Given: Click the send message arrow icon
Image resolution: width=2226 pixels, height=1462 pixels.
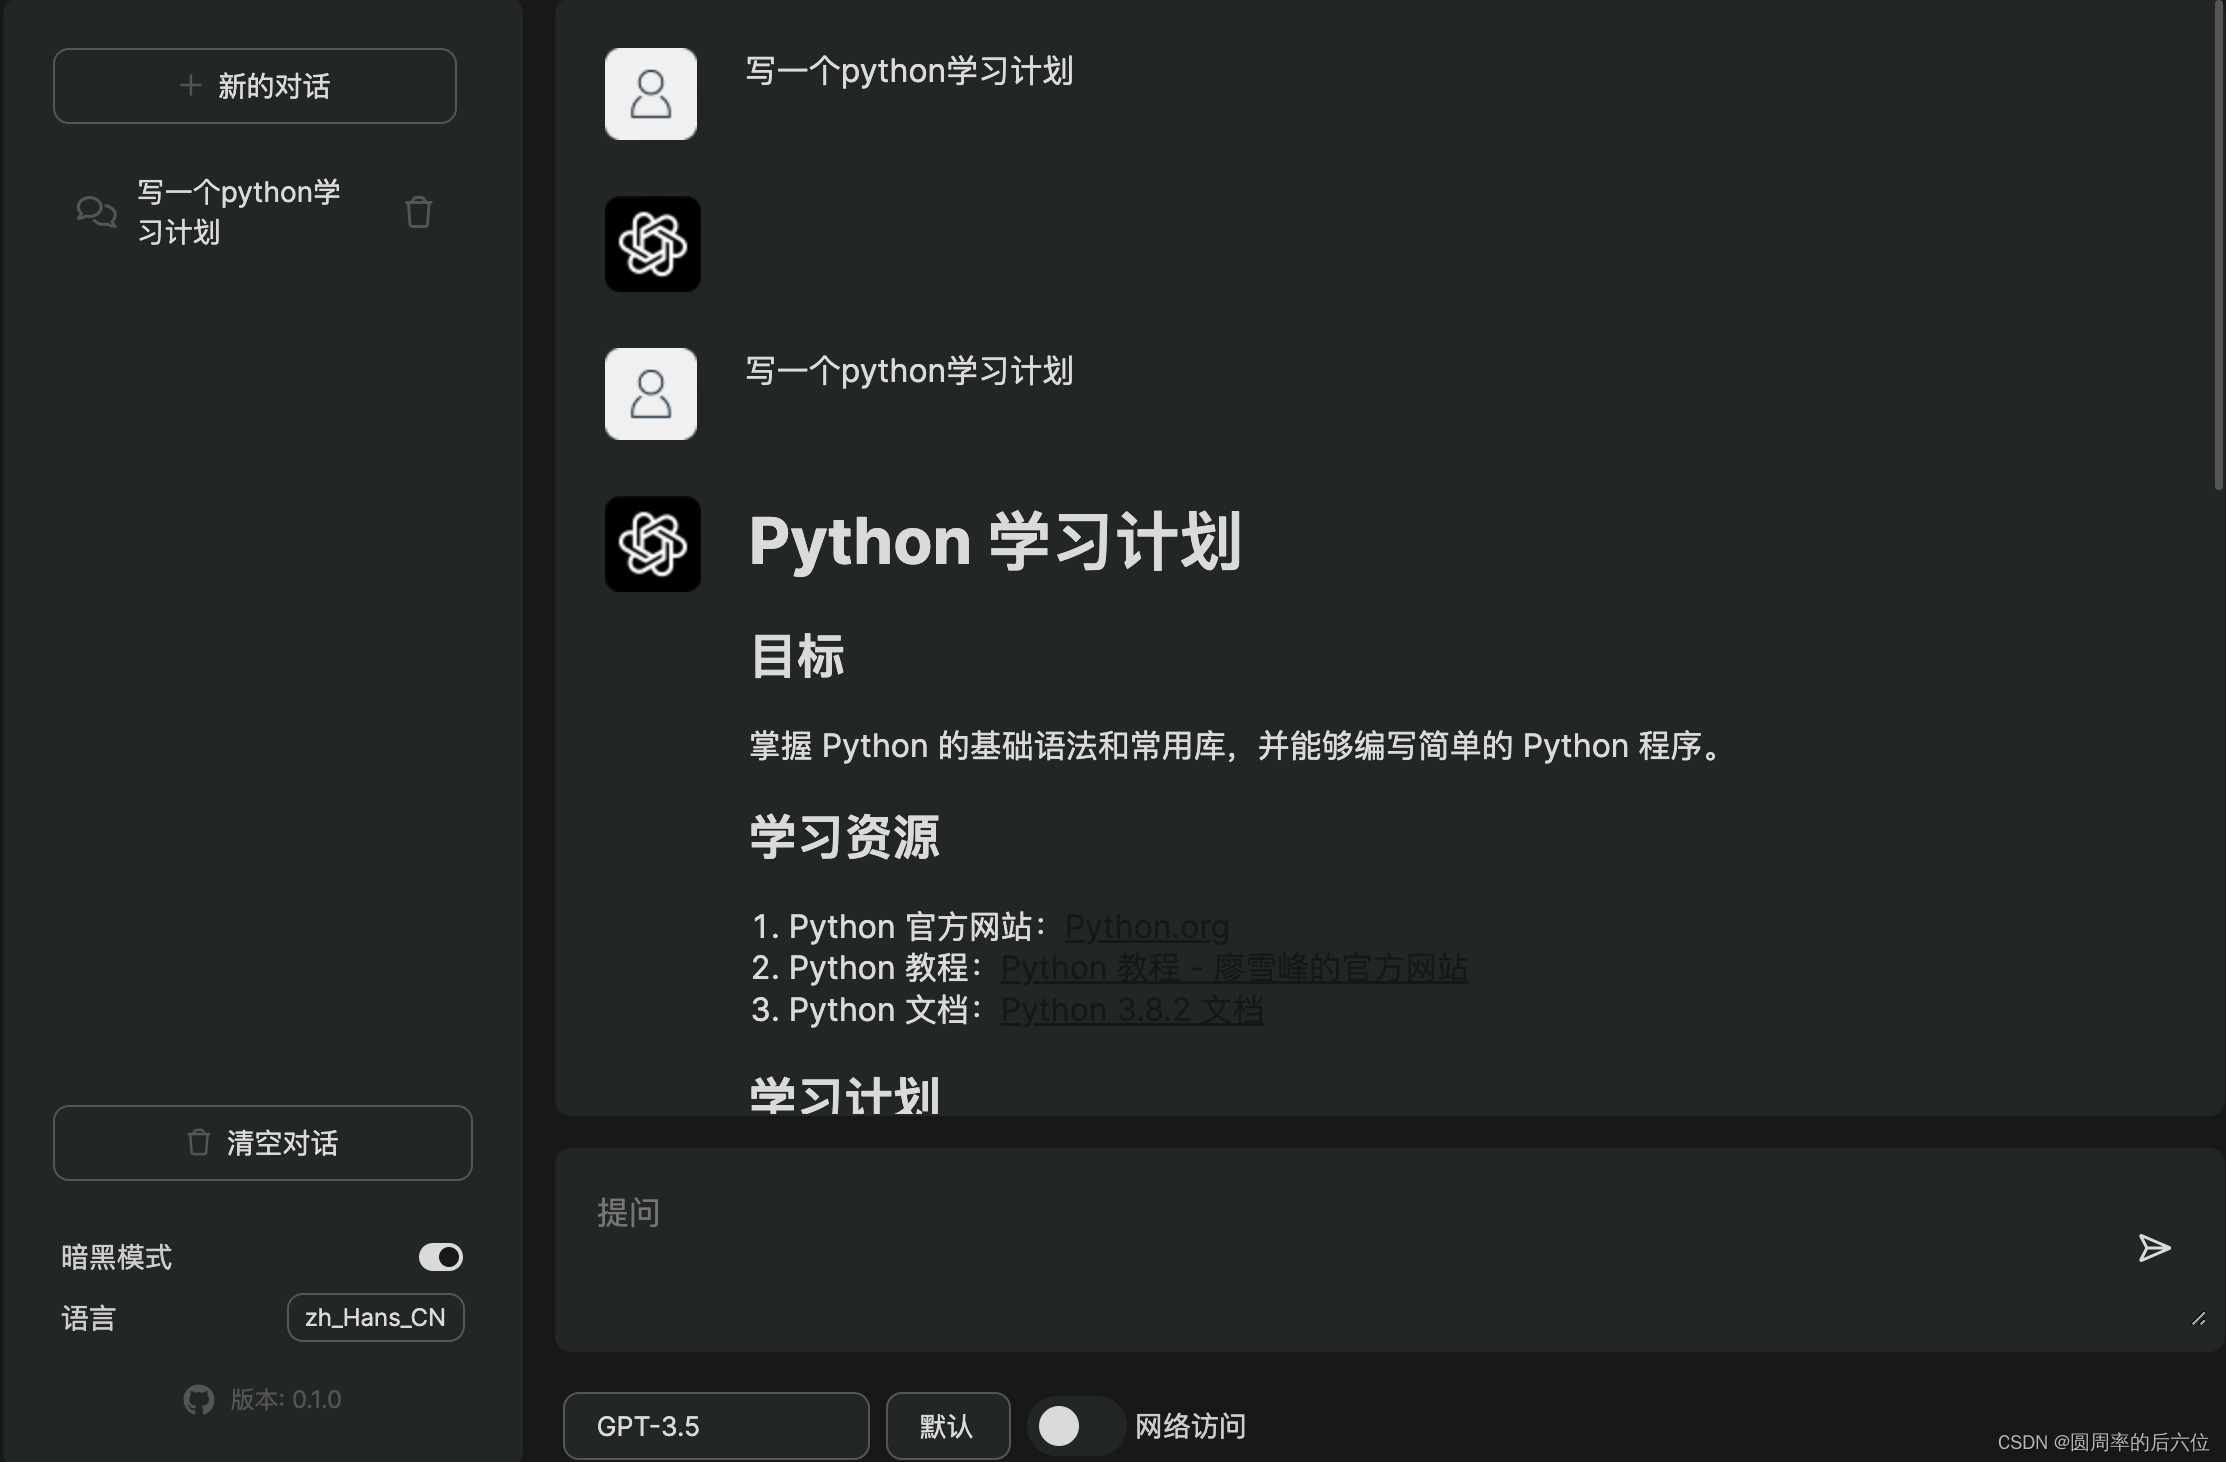Looking at the screenshot, I should pyautogui.click(x=2154, y=1247).
